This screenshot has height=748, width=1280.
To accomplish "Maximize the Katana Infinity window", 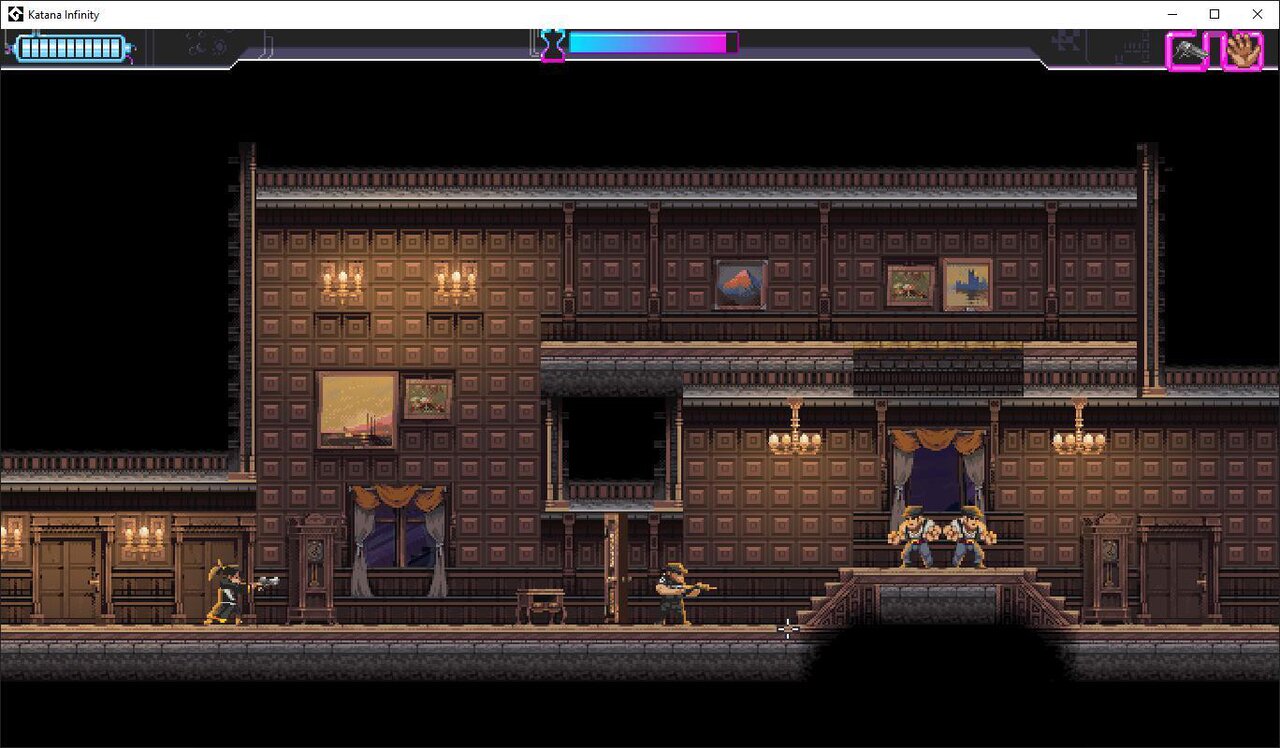I will point(1214,14).
